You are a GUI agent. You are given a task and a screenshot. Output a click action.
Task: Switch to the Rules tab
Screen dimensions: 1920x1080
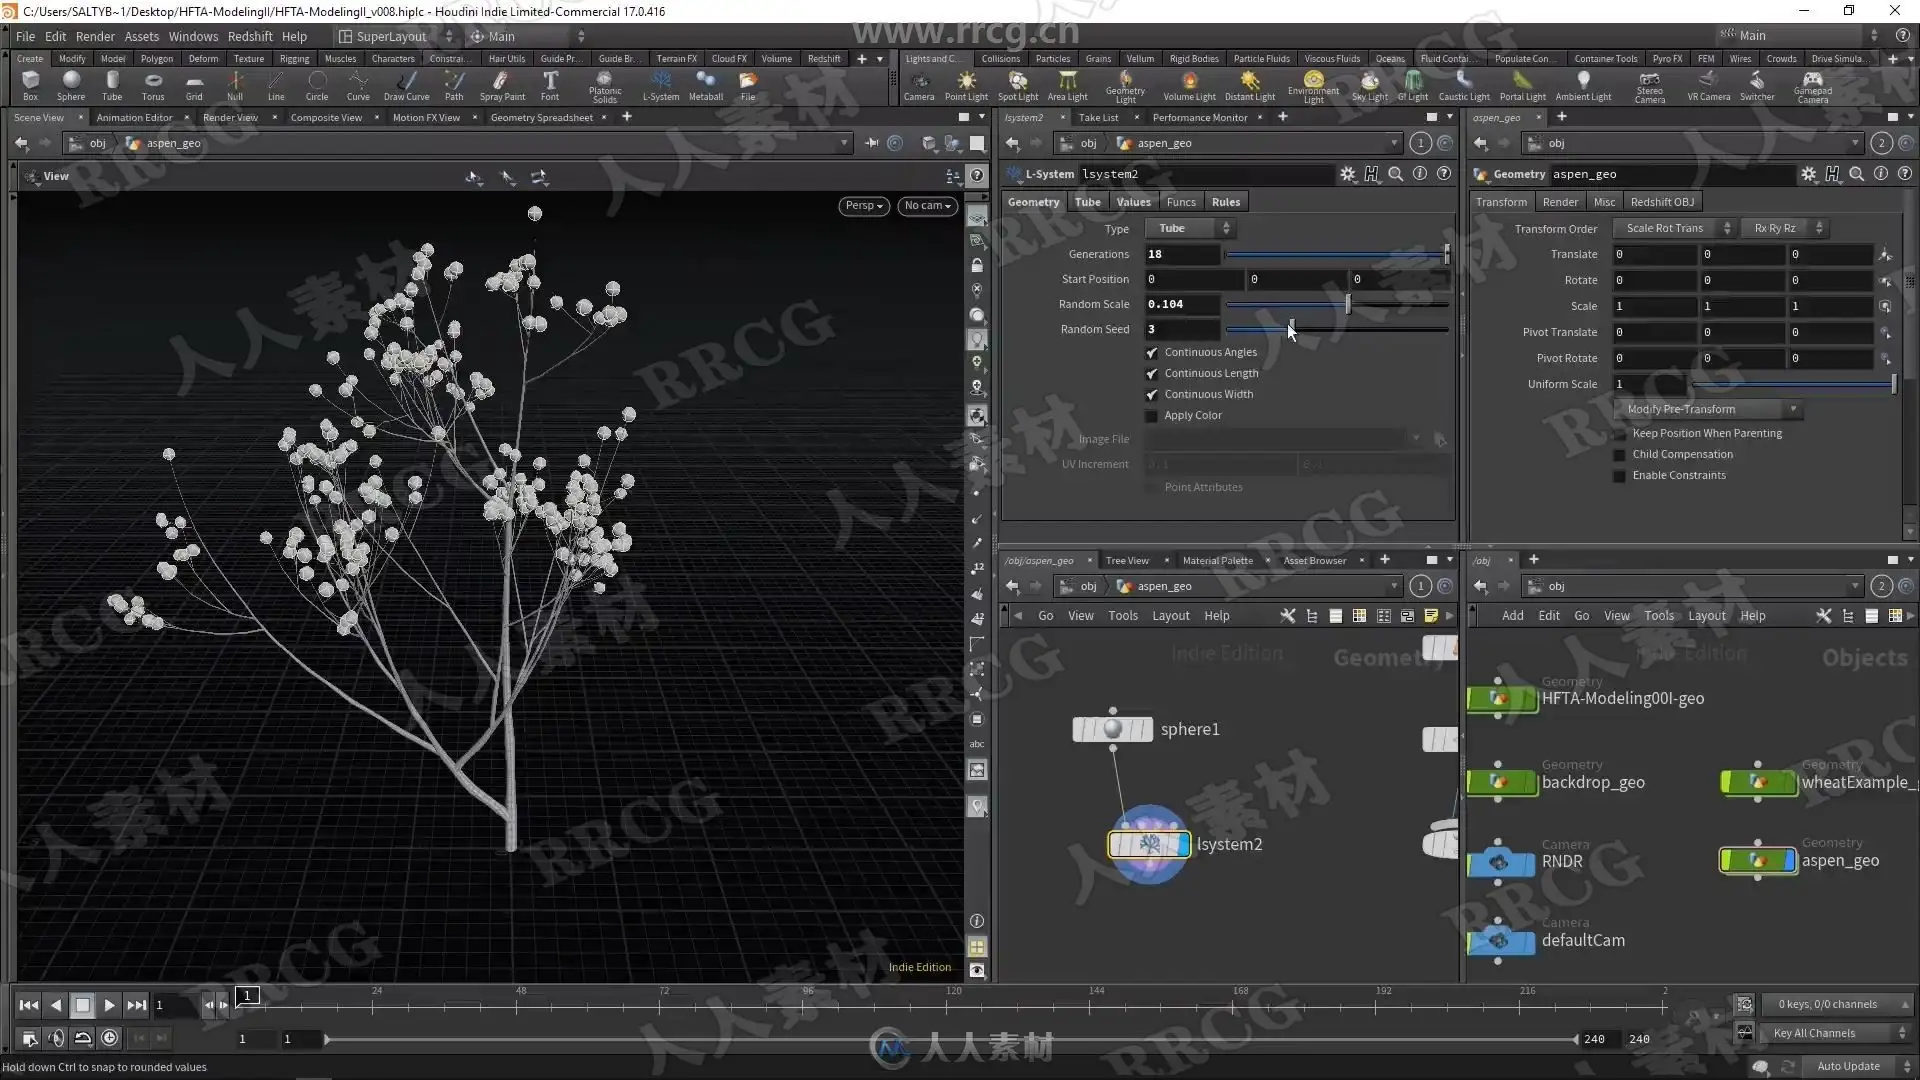1225,202
